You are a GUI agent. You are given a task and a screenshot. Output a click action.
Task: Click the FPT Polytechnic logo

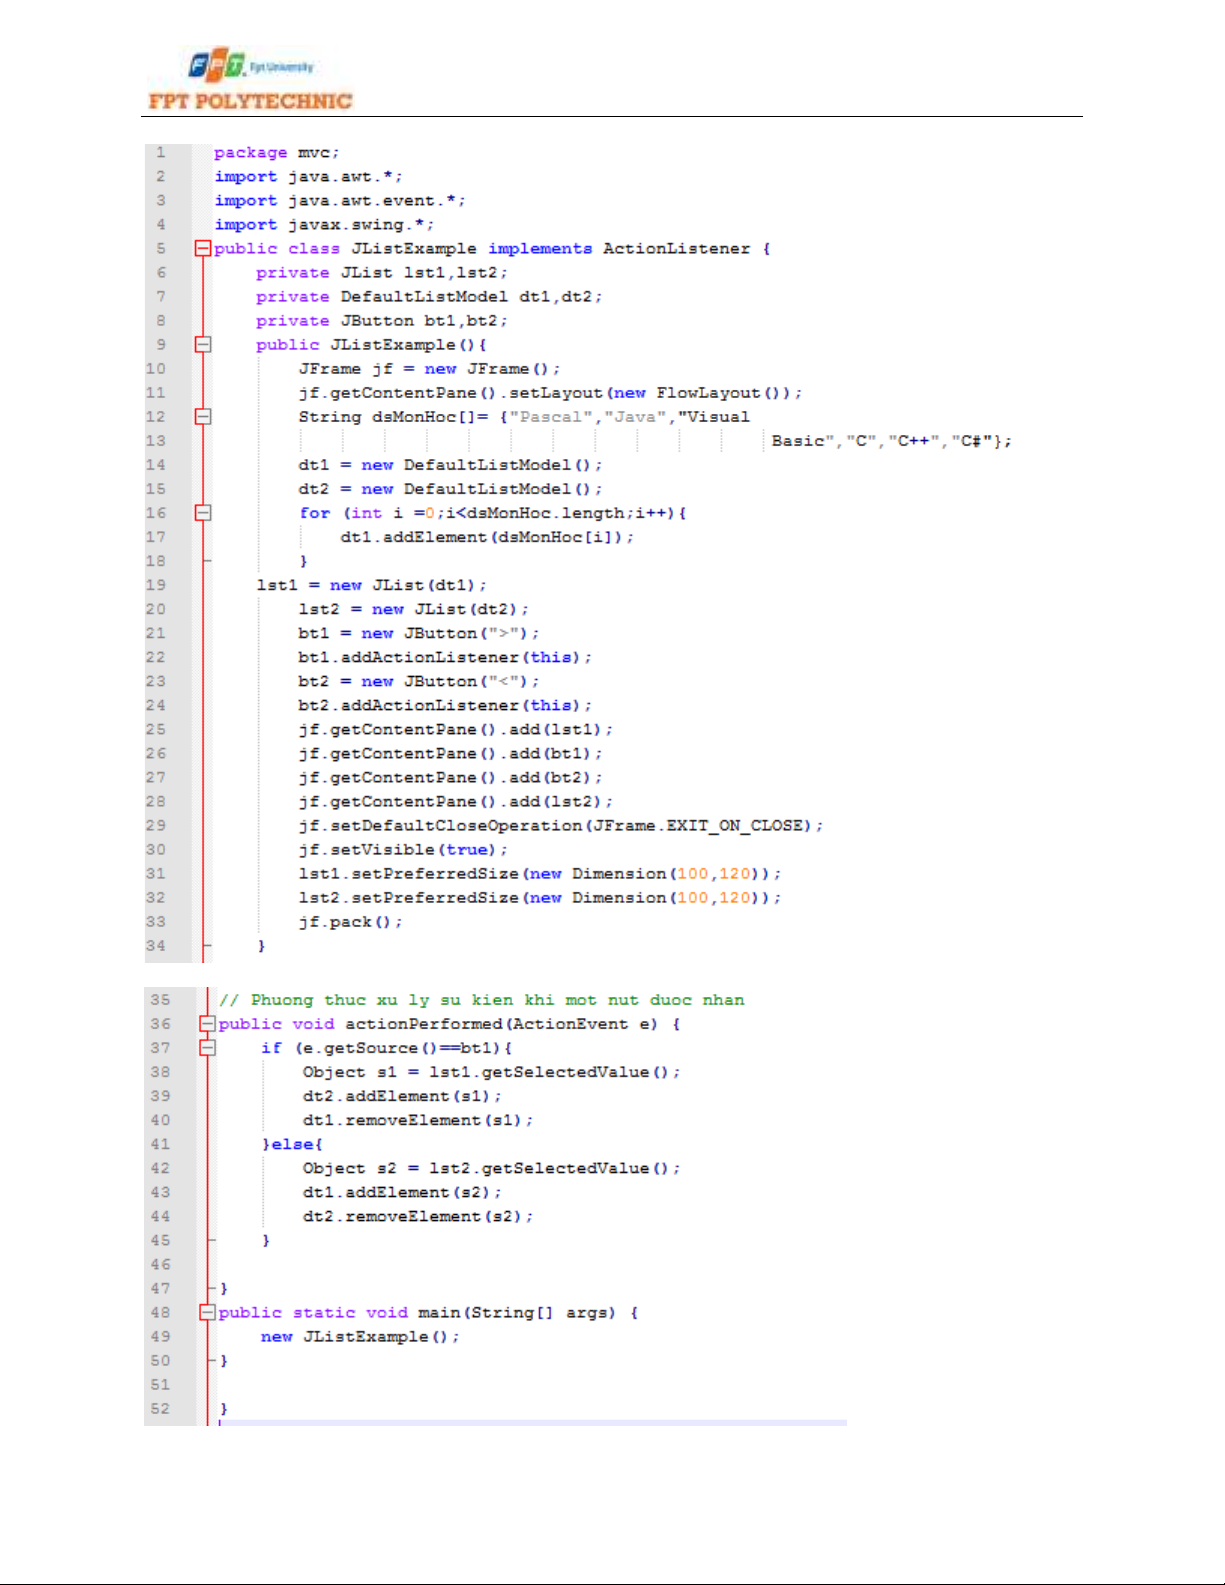tap(250, 80)
